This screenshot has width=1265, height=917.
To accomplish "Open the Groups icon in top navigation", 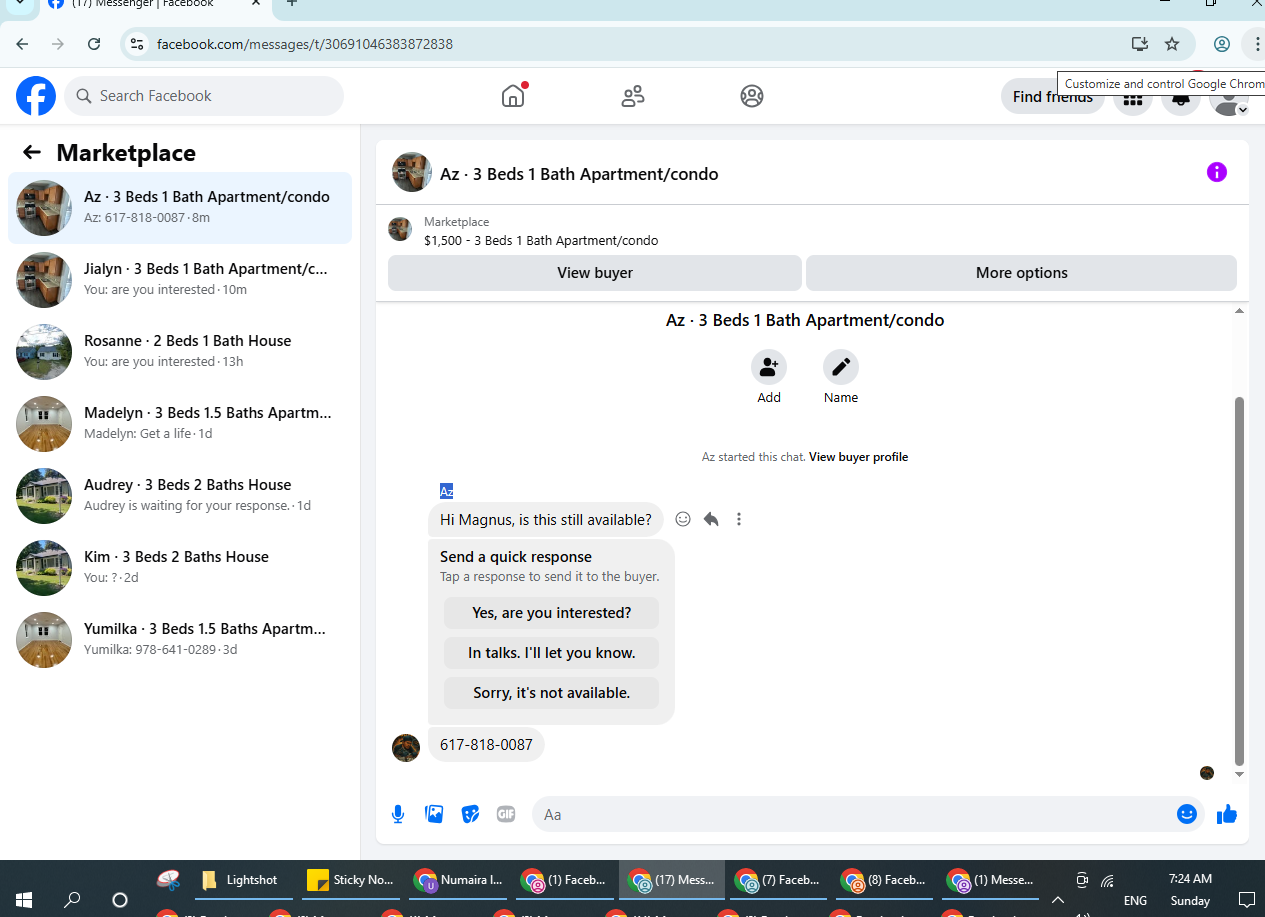I will 752,96.
